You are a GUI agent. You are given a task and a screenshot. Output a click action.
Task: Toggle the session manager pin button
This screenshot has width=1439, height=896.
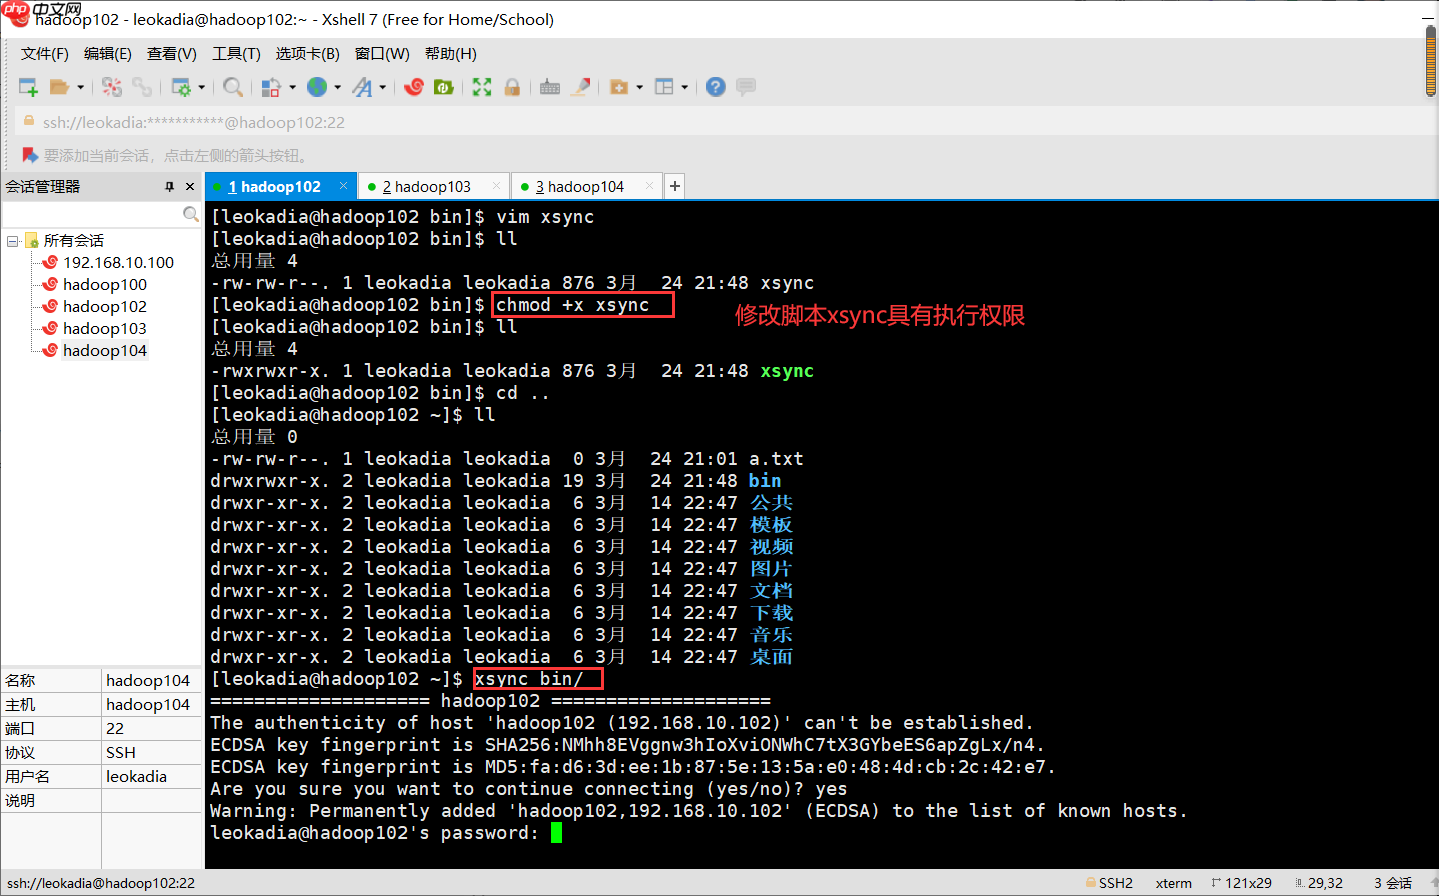[x=169, y=187]
